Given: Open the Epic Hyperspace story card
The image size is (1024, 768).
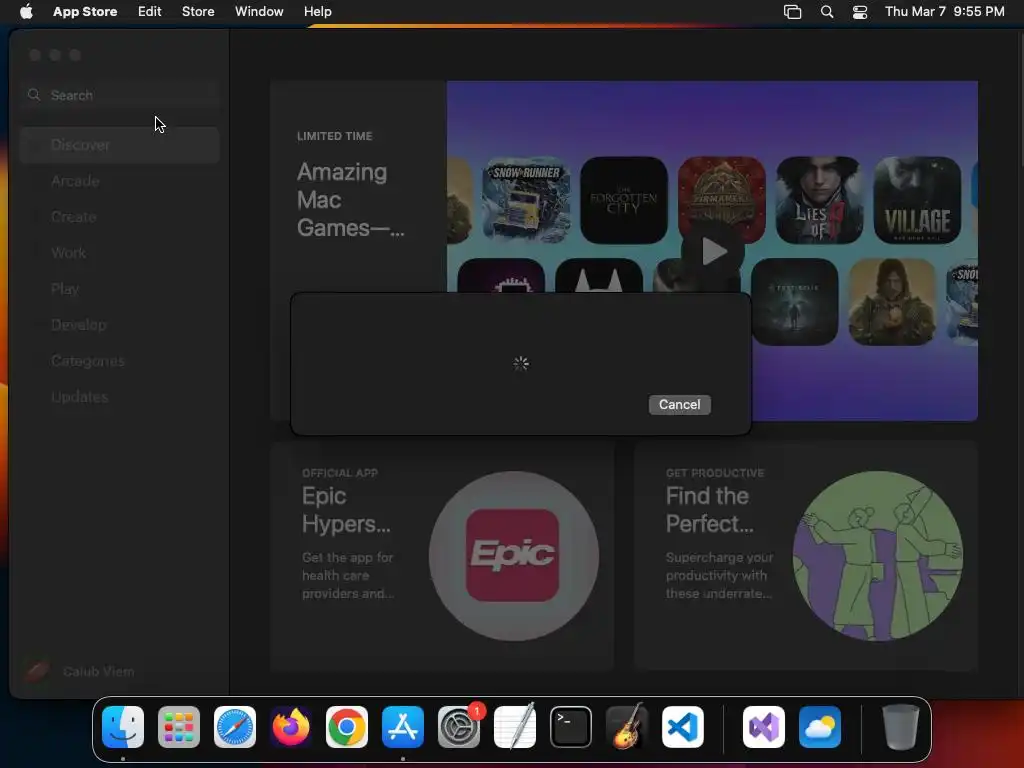Looking at the screenshot, I should [442, 556].
